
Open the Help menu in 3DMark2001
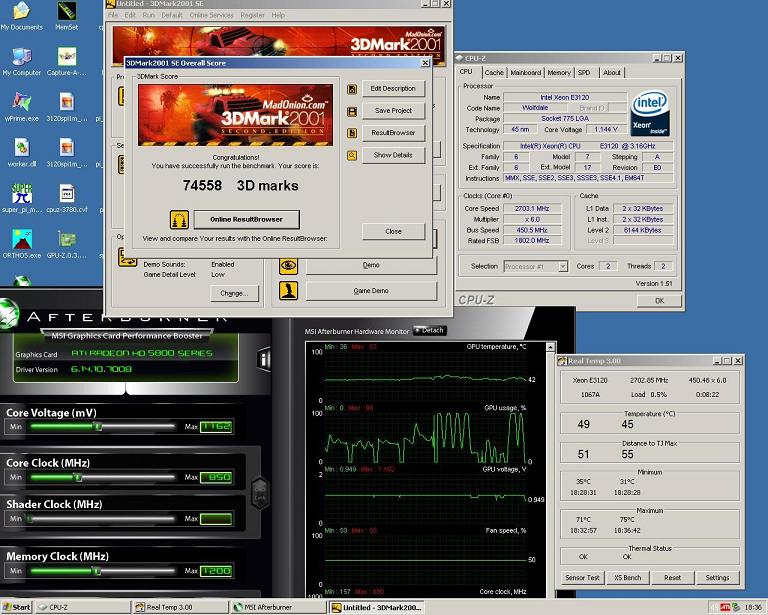point(278,15)
